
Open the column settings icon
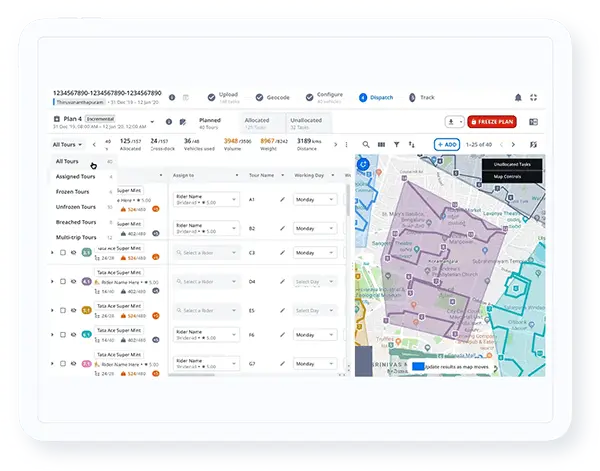pos(381,145)
